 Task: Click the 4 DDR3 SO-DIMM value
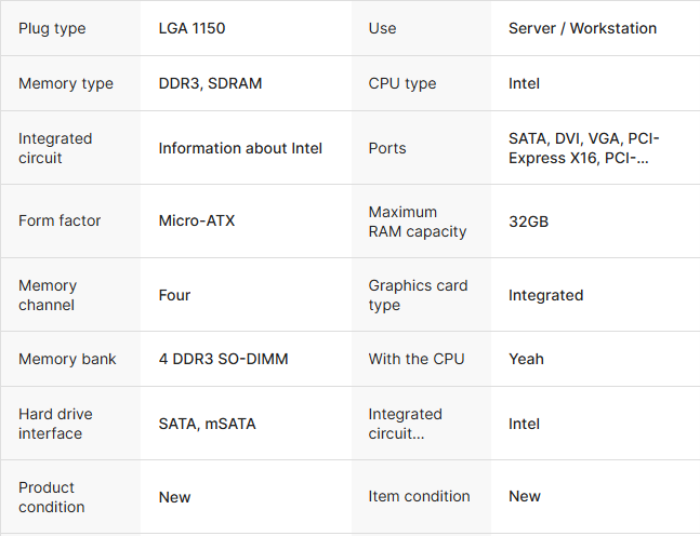click(x=223, y=359)
